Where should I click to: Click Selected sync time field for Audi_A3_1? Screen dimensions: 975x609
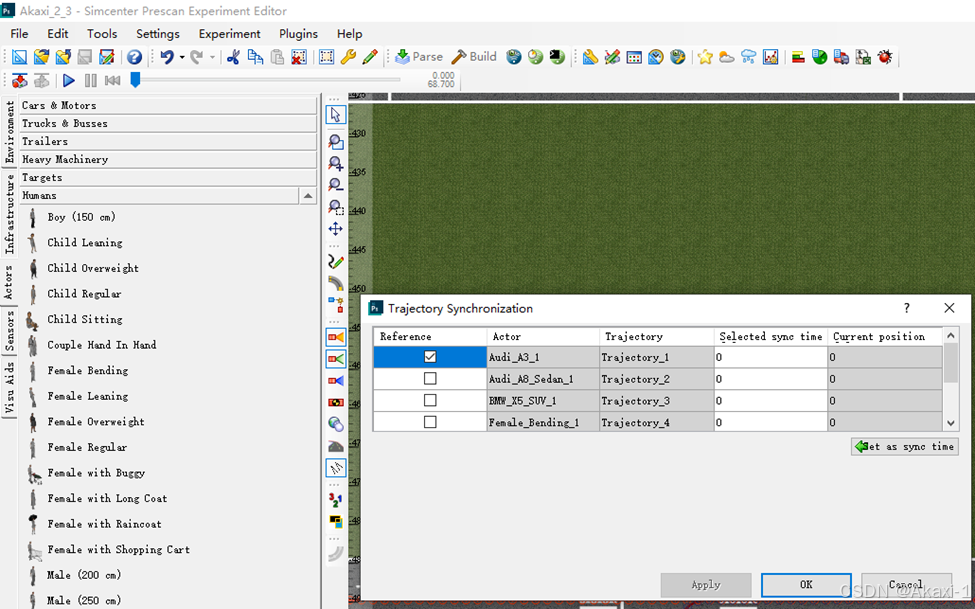(770, 357)
